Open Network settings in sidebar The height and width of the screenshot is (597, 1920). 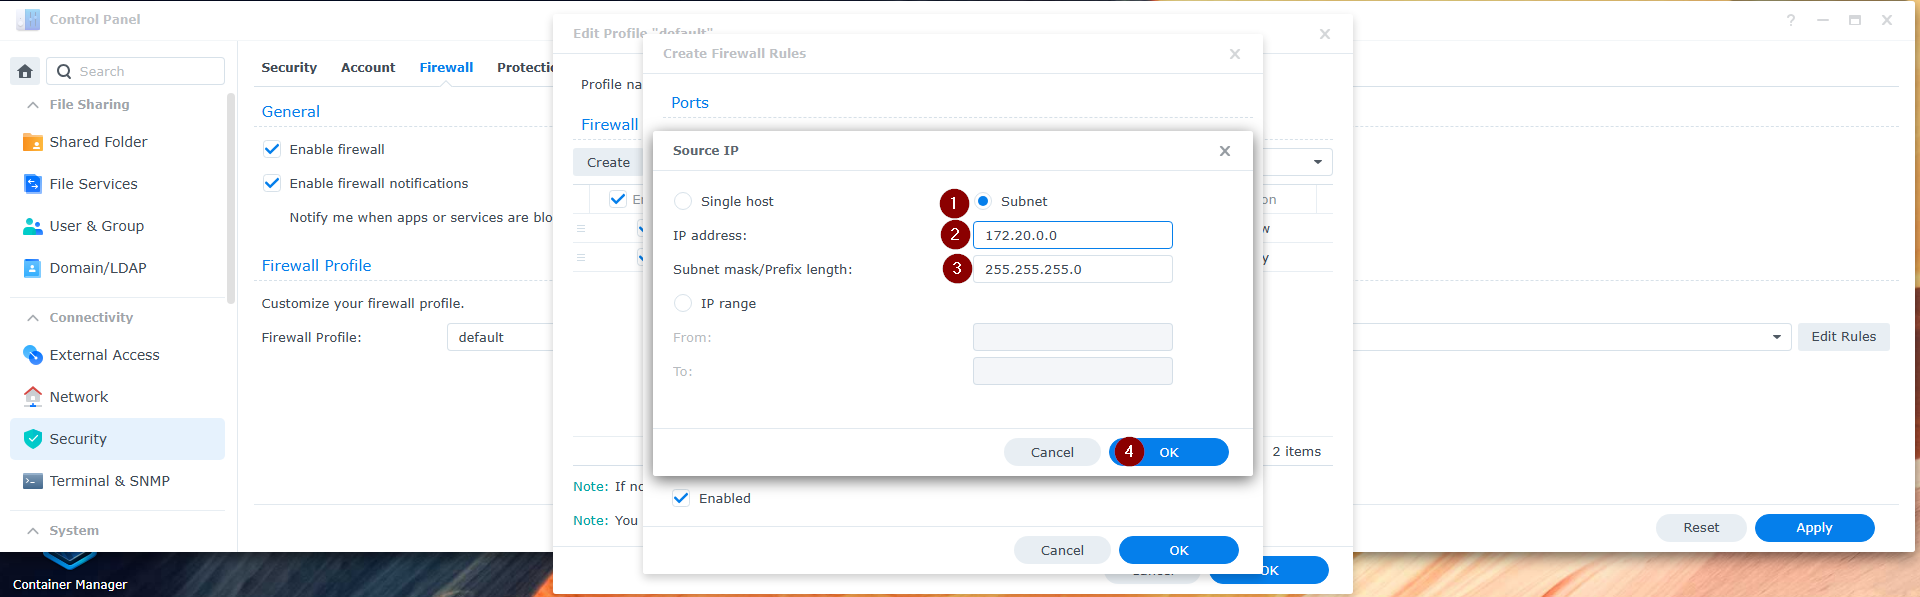[x=78, y=397]
